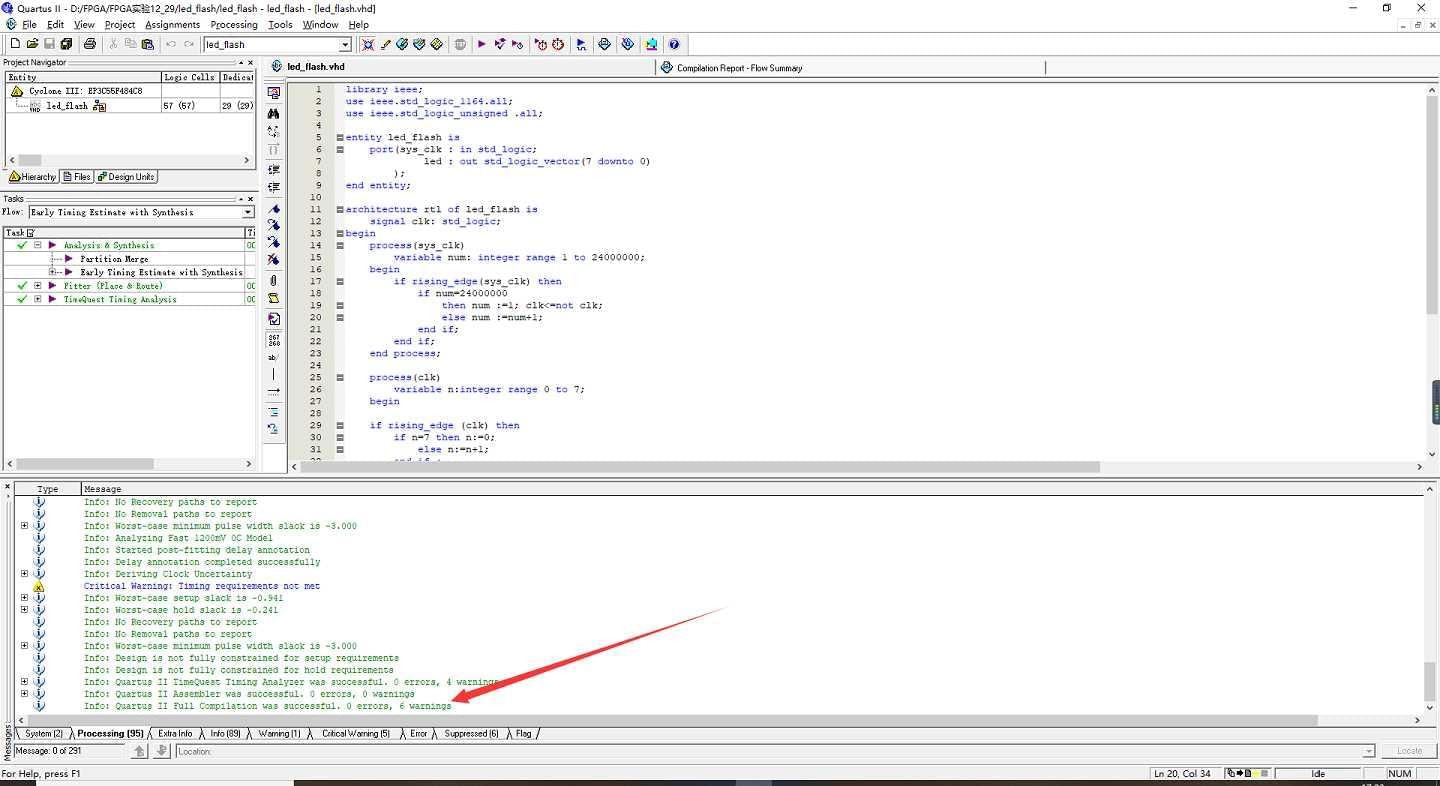The height and width of the screenshot is (786, 1440).
Task: Click the clear all bookmarks icon
Action: pos(273,259)
